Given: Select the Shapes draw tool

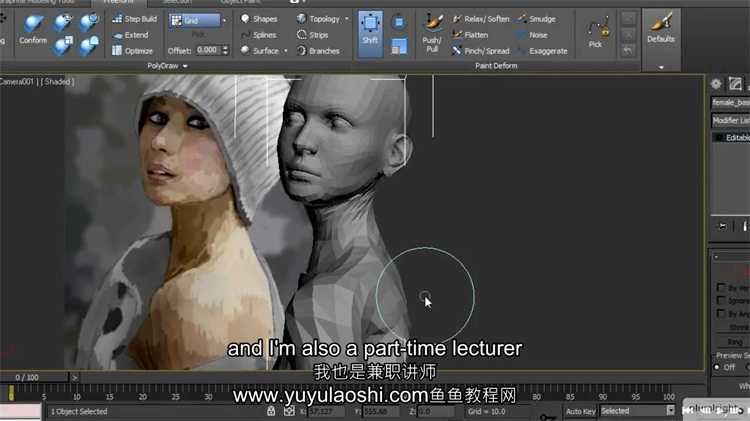Looking at the screenshot, I should pos(259,19).
